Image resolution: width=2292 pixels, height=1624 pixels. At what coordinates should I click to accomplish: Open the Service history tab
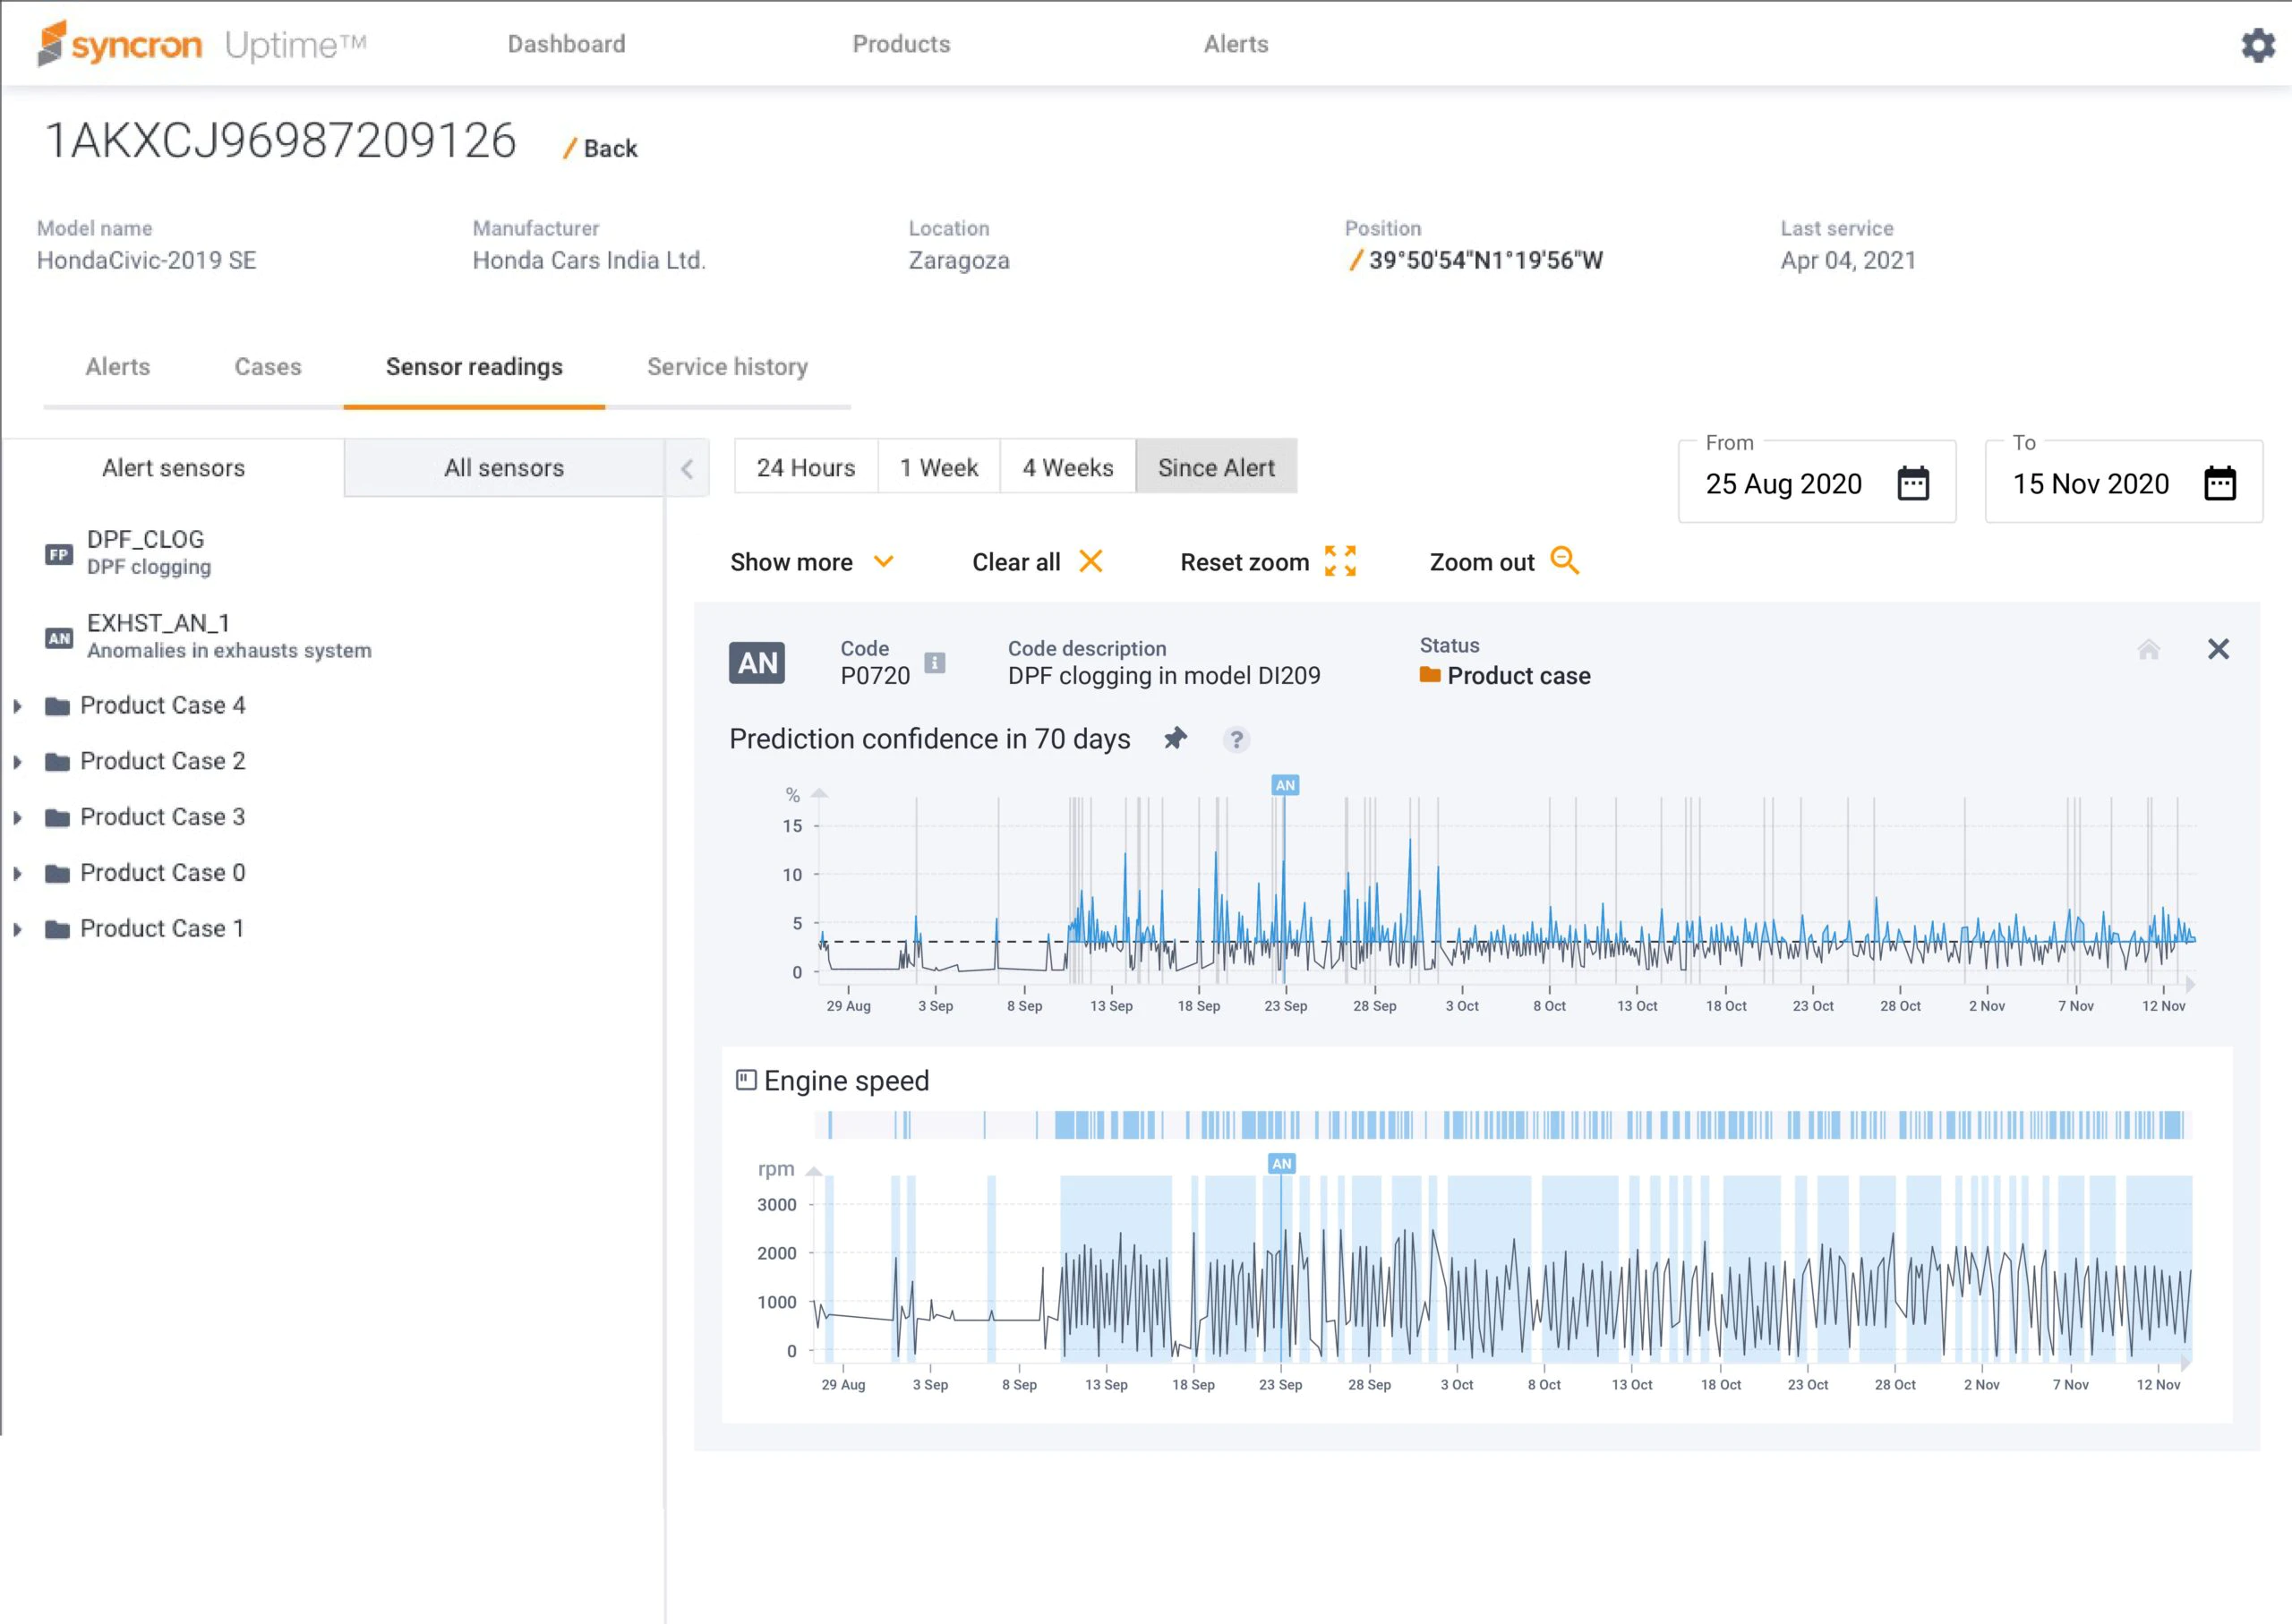pos(728,367)
